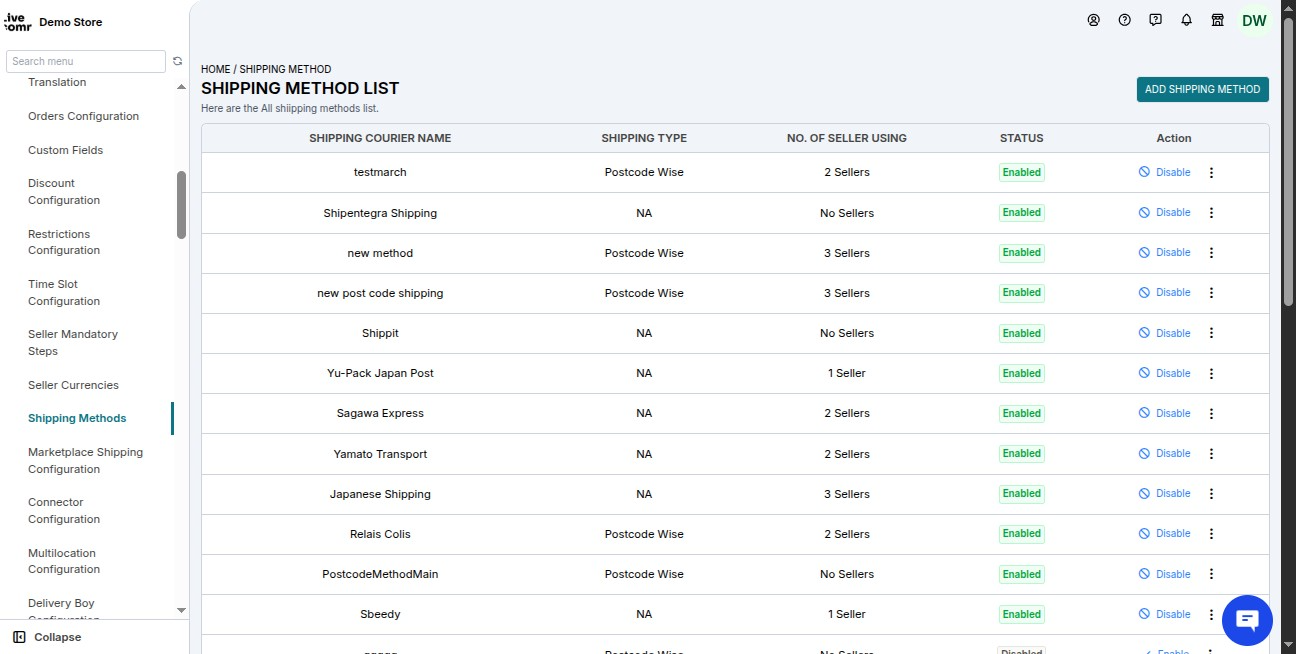Click the DW account avatar
Image resolution: width=1296 pixels, height=654 pixels.
click(1254, 20)
